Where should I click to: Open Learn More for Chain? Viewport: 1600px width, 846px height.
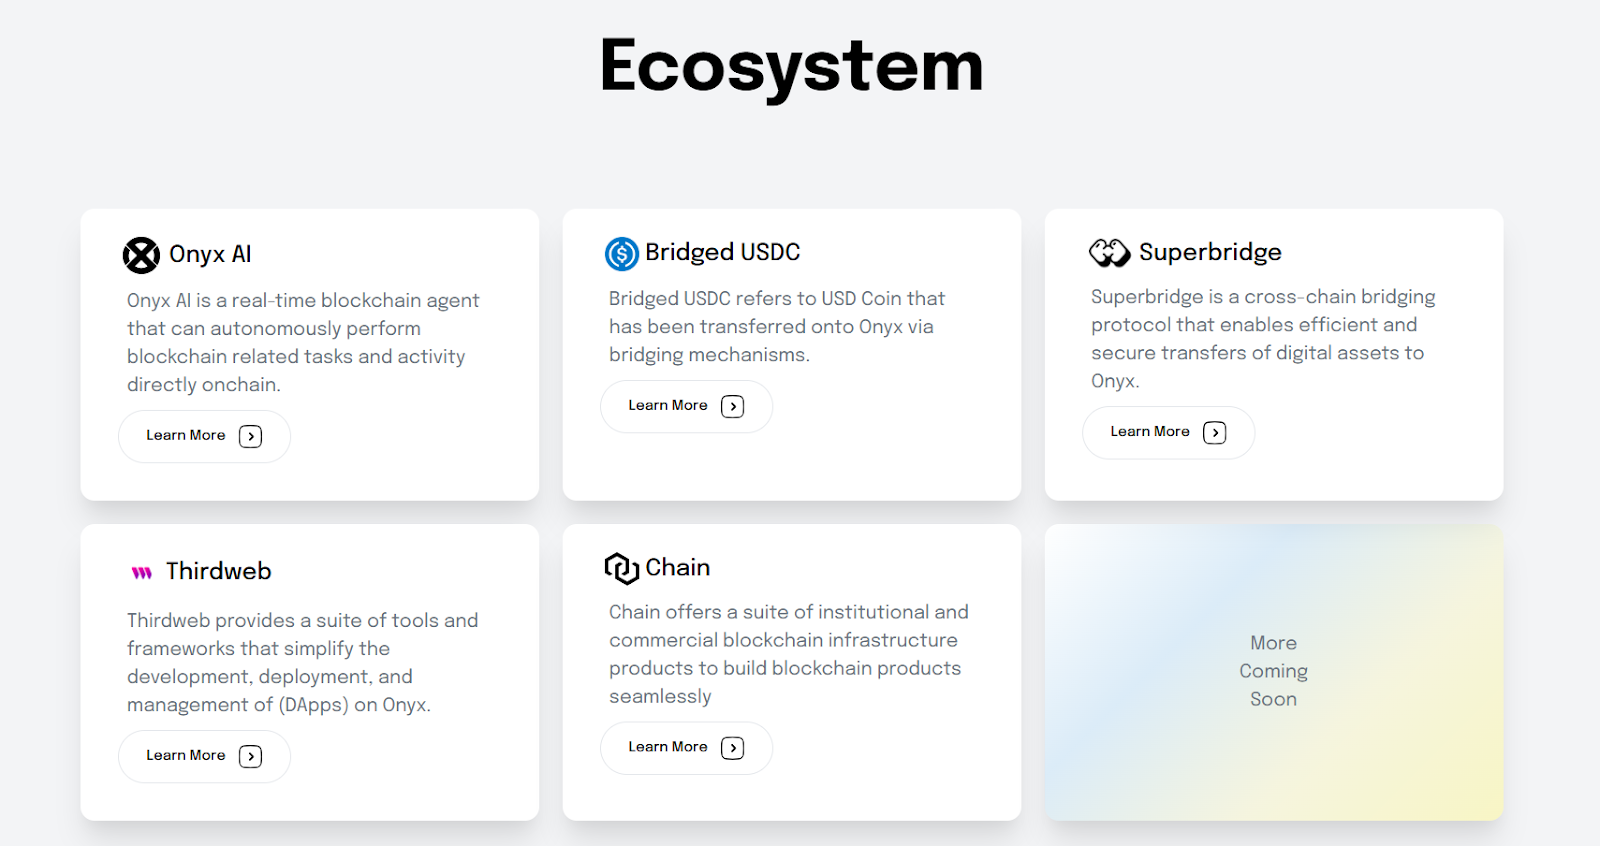tap(686, 747)
